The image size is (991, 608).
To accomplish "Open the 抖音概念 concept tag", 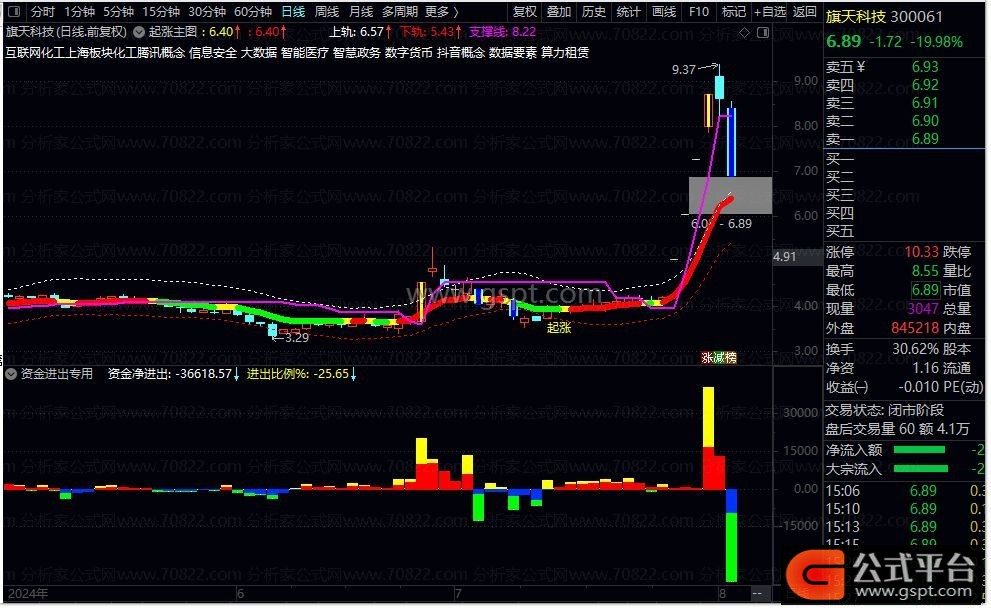I will pyautogui.click(x=461, y=52).
